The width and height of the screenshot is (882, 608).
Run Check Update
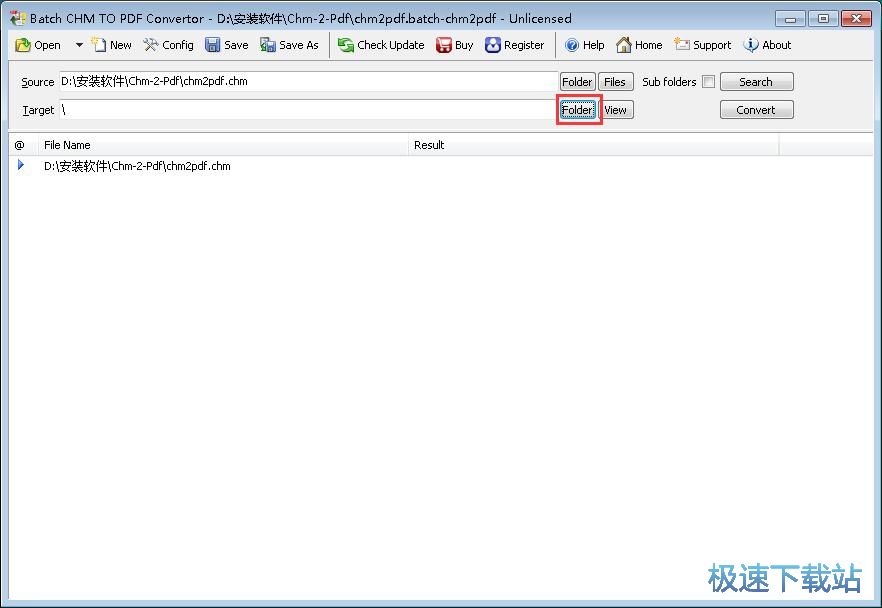coord(382,44)
